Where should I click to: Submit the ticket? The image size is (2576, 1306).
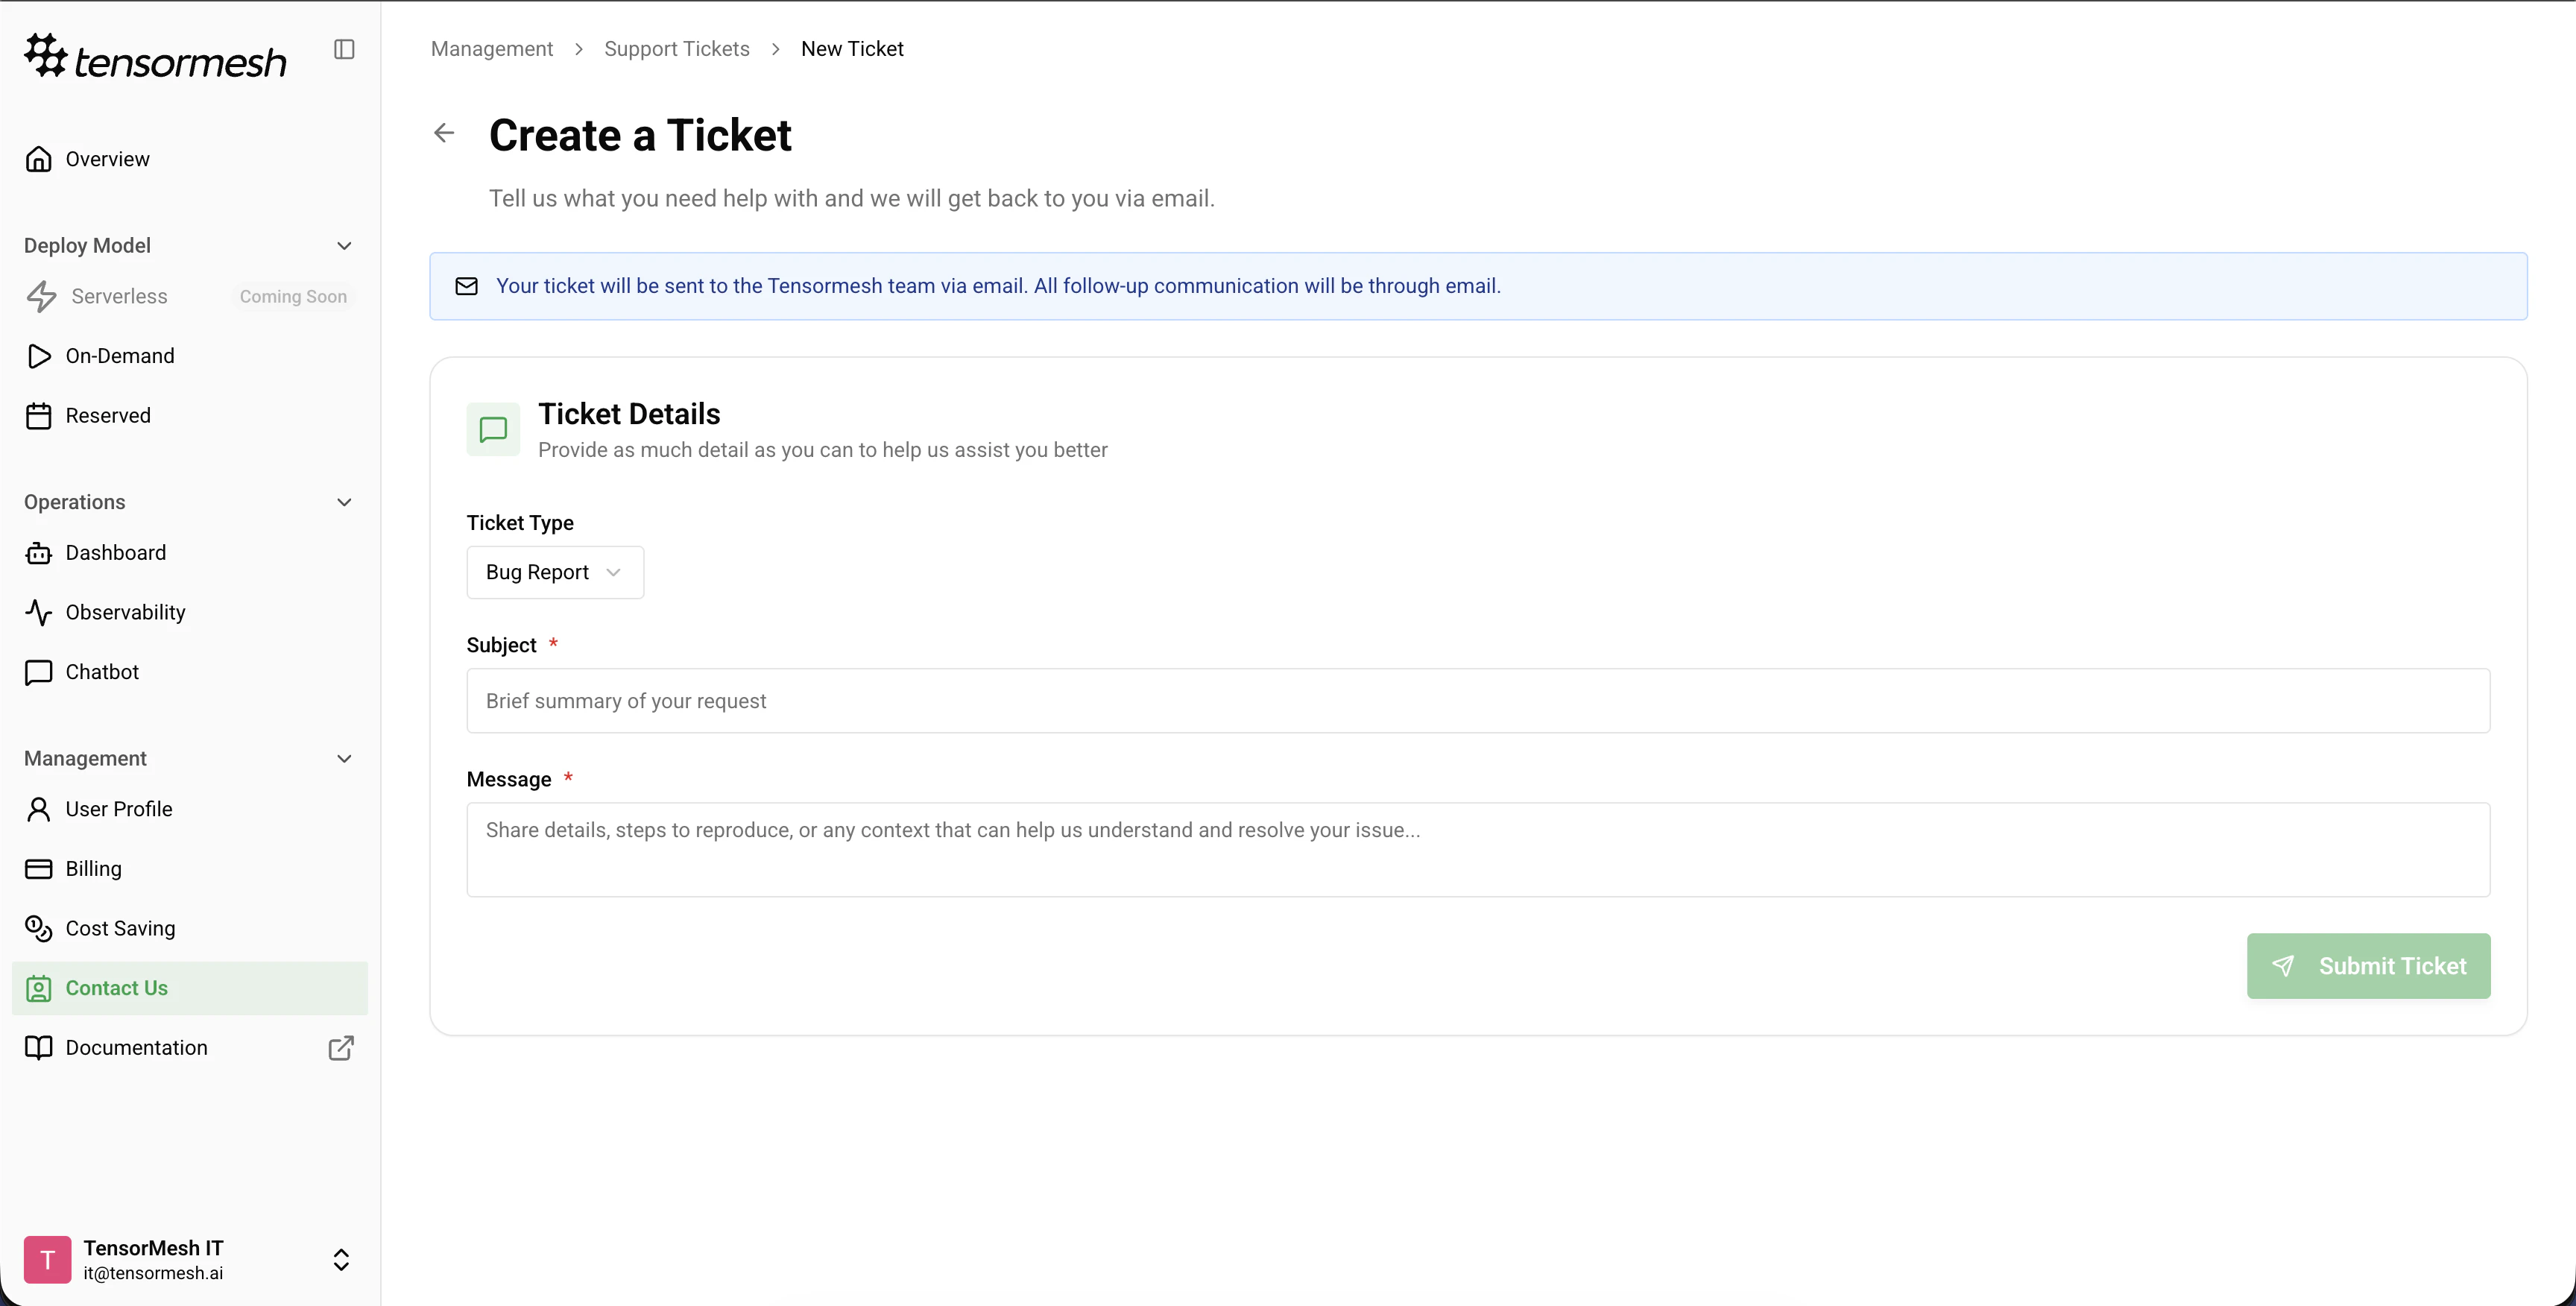tap(2369, 966)
